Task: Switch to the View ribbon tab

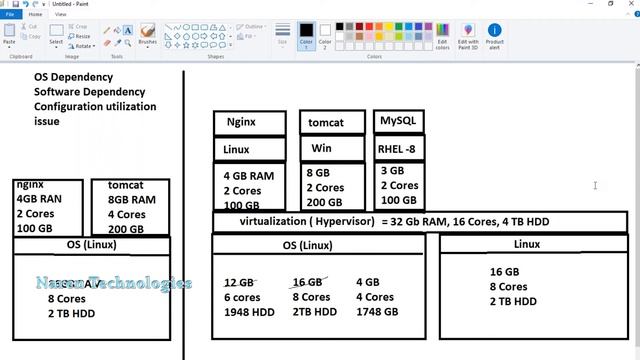Action: point(60,14)
